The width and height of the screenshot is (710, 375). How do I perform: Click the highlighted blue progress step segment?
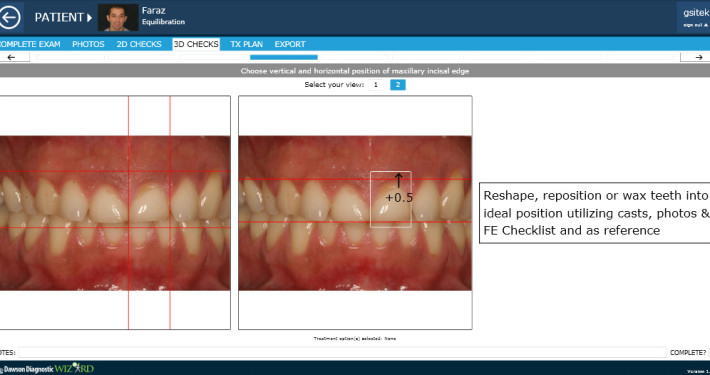283,57
